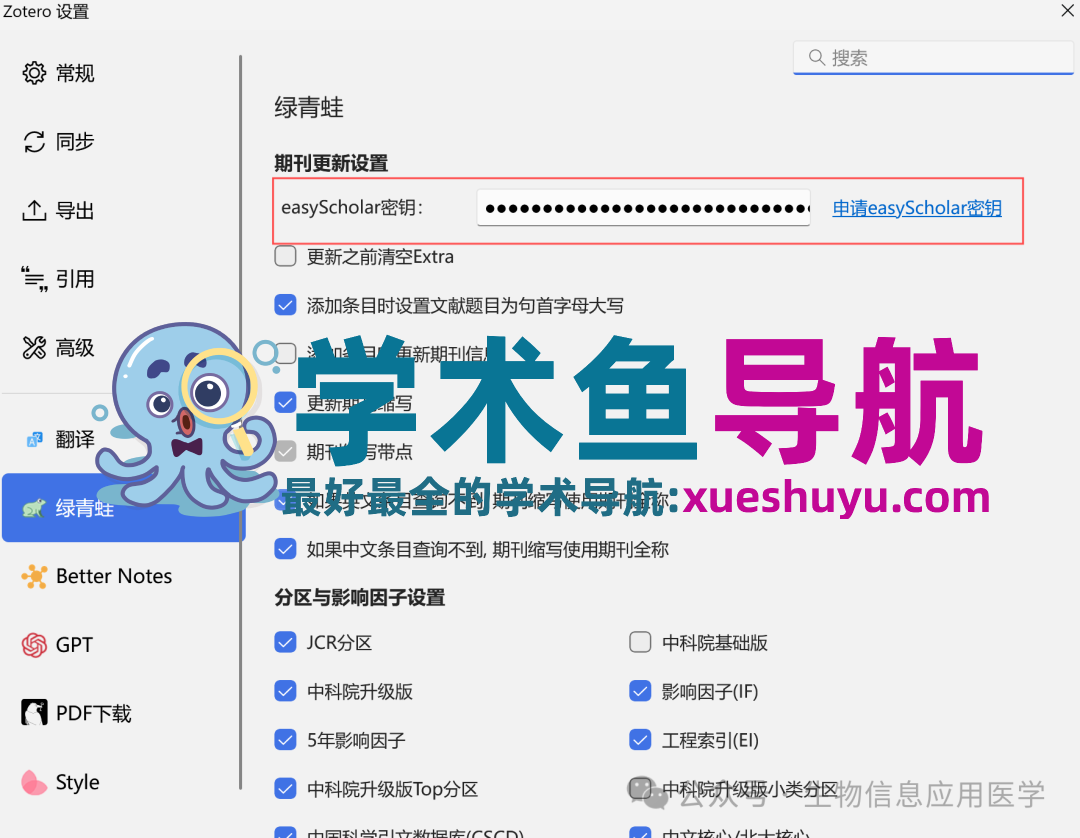Uncheck 中科院升级版Top分区 checkbox
The width and height of the screenshot is (1080, 838).
[x=285, y=788]
